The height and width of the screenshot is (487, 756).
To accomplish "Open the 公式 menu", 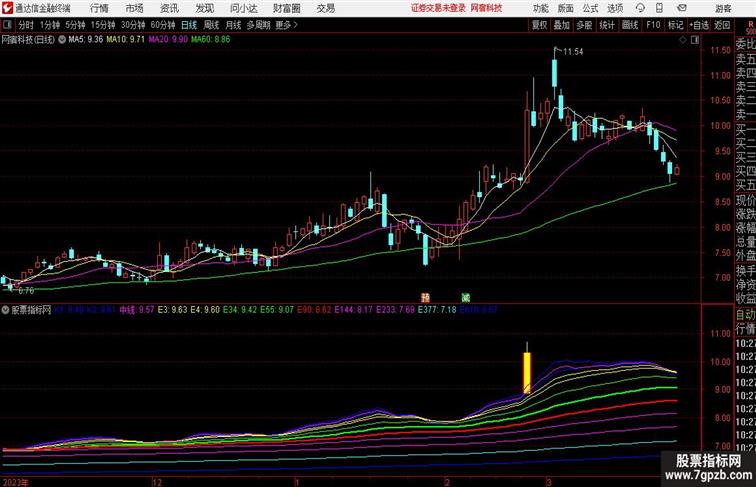I will pyautogui.click(x=590, y=8).
